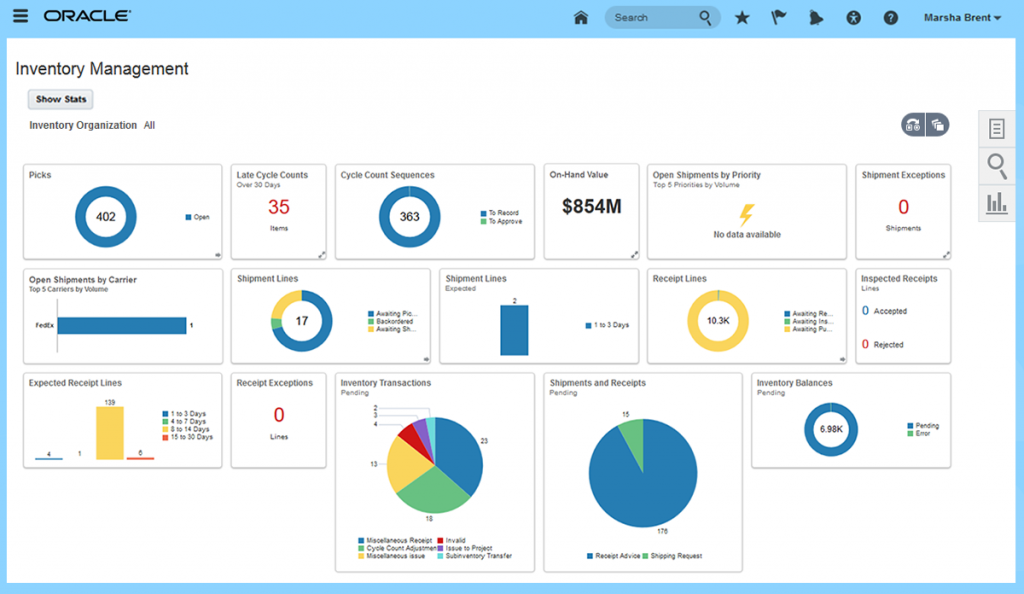Open the Notifications bell icon
This screenshot has height=594, width=1024.
816,17
